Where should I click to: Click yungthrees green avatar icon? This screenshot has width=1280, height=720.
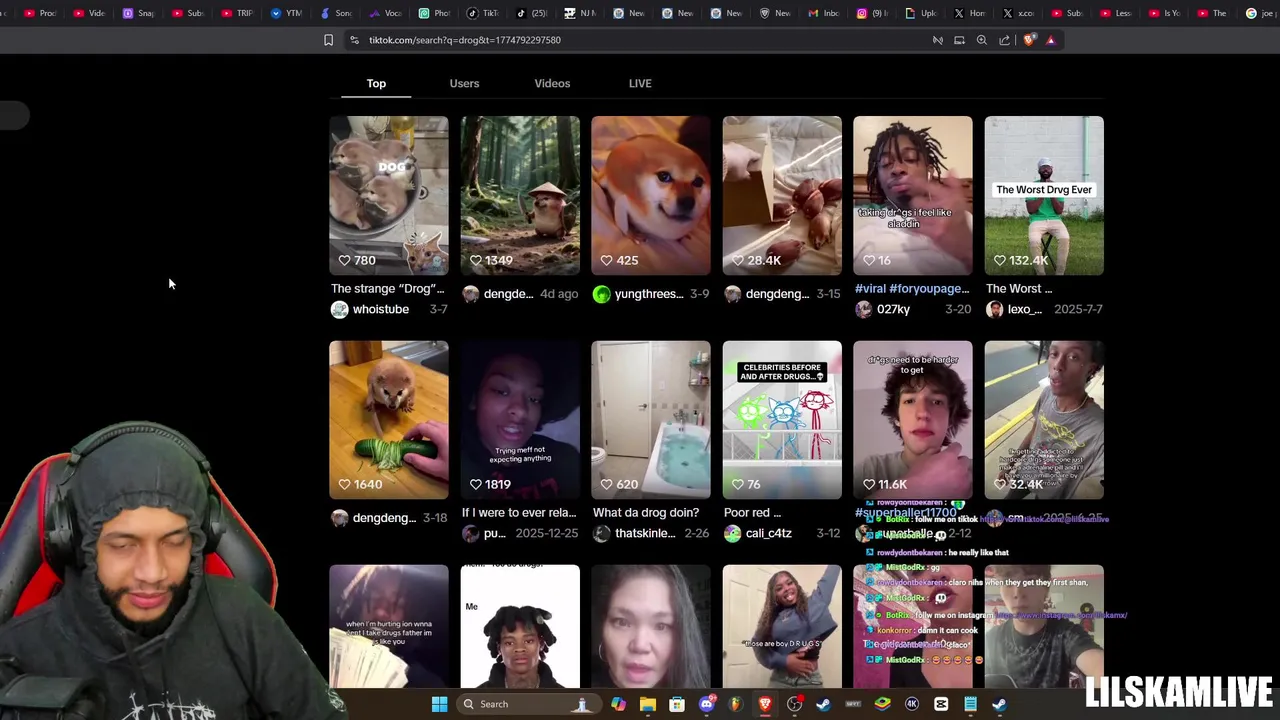click(x=601, y=294)
